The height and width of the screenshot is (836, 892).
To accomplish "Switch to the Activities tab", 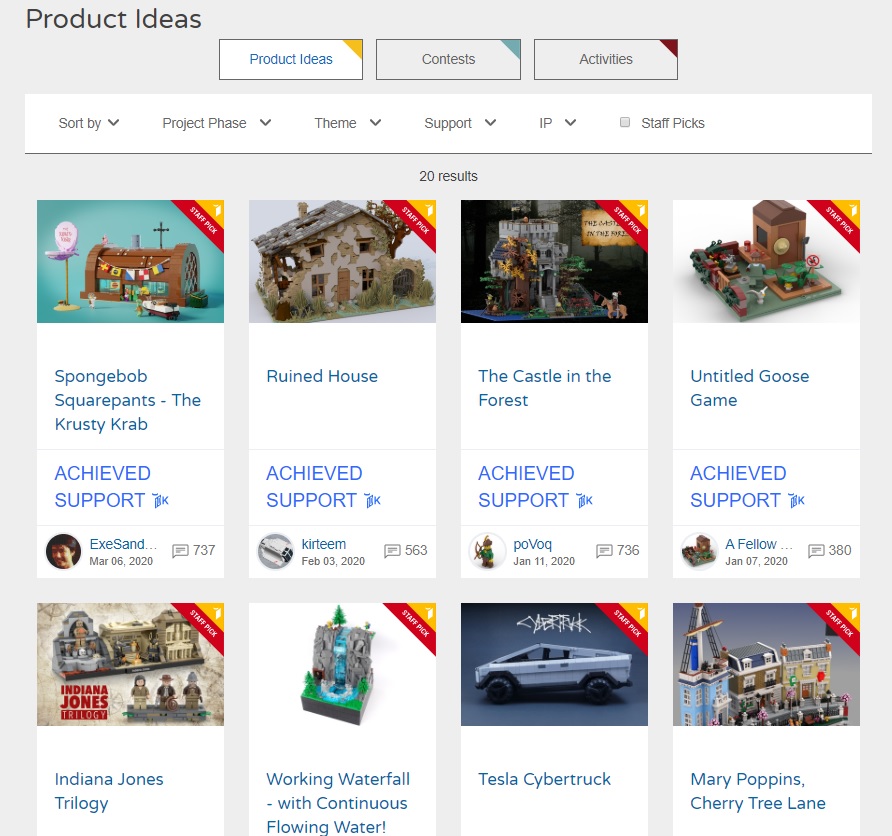I will pos(606,59).
